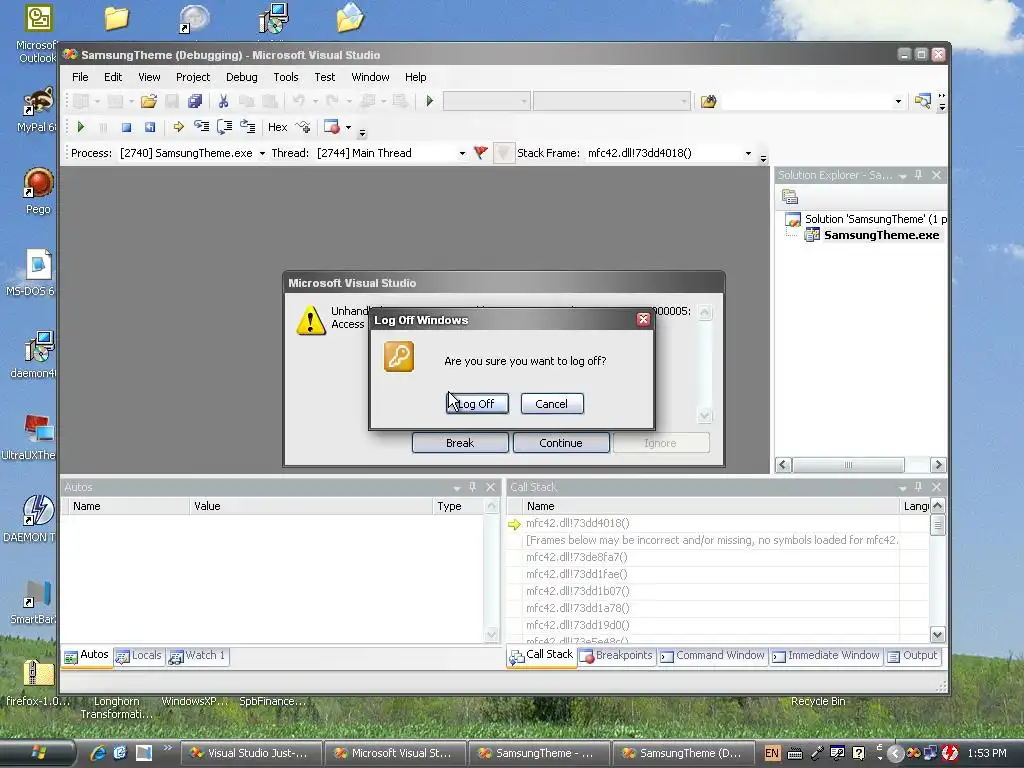Toggle auto-hide pin on Solution Explorer
This screenshot has height=768, width=1024.
[919, 175]
